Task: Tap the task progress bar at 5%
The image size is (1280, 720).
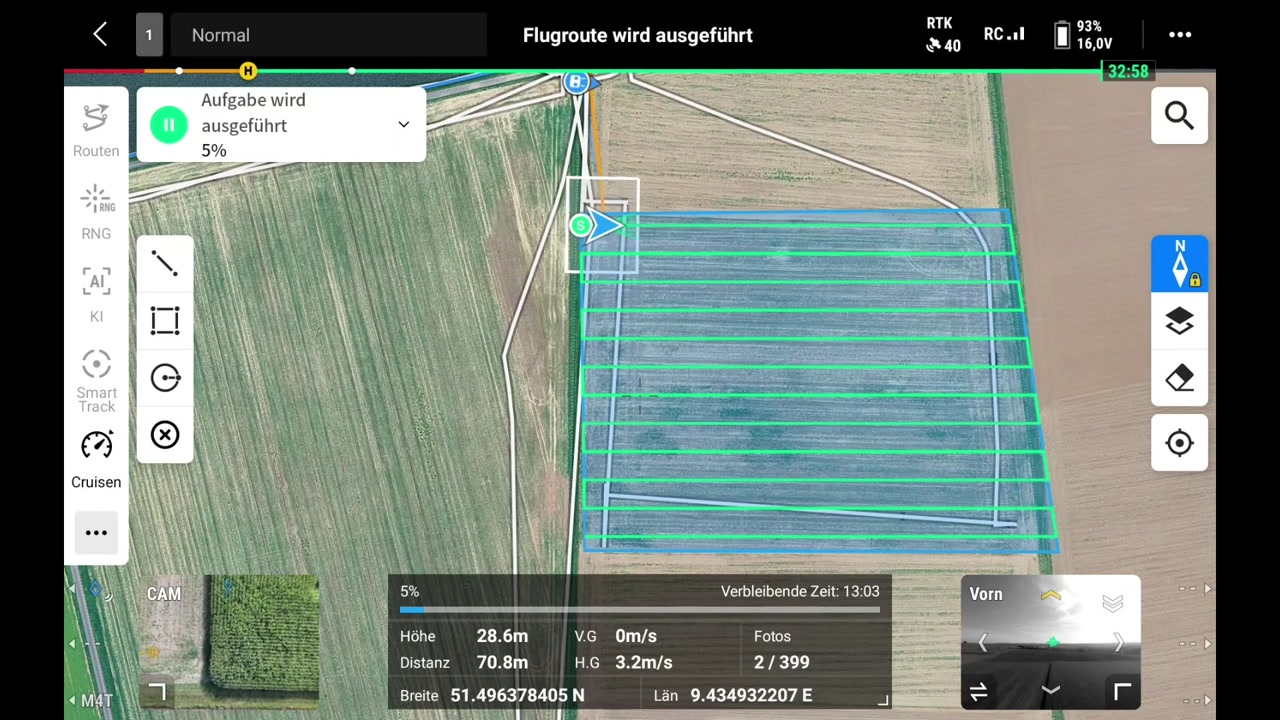Action: pos(640,609)
